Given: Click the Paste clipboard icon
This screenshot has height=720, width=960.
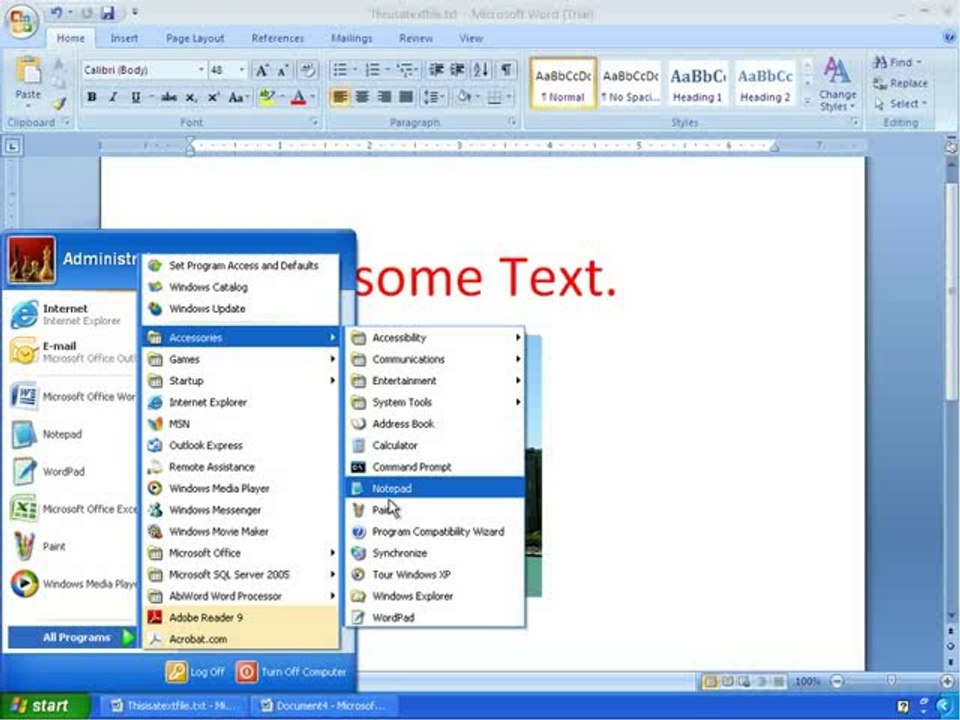Looking at the screenshot, I should 28,78.
